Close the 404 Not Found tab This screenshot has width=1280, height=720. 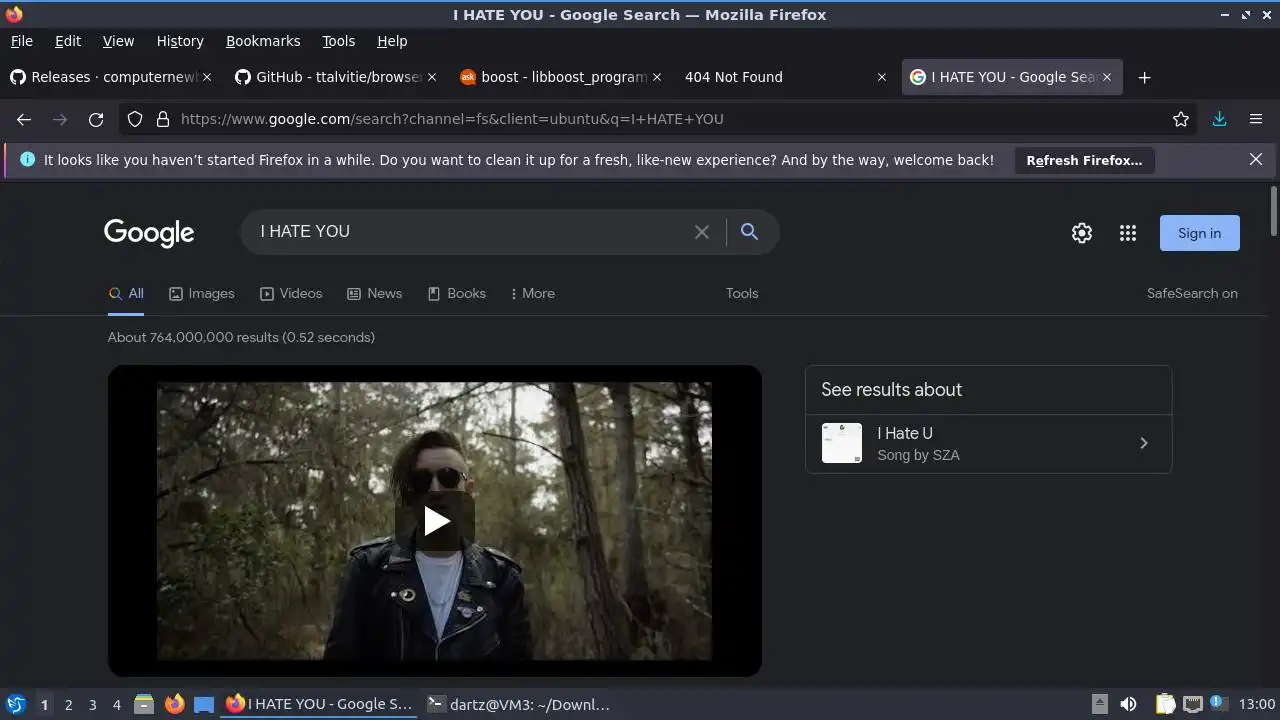coord(881,77)
